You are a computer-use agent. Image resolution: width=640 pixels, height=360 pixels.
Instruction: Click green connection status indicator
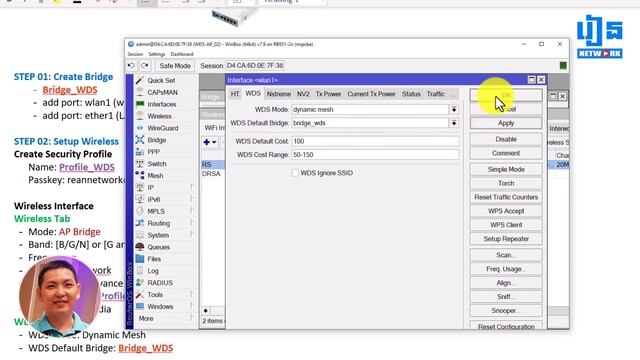click(563, 65)
